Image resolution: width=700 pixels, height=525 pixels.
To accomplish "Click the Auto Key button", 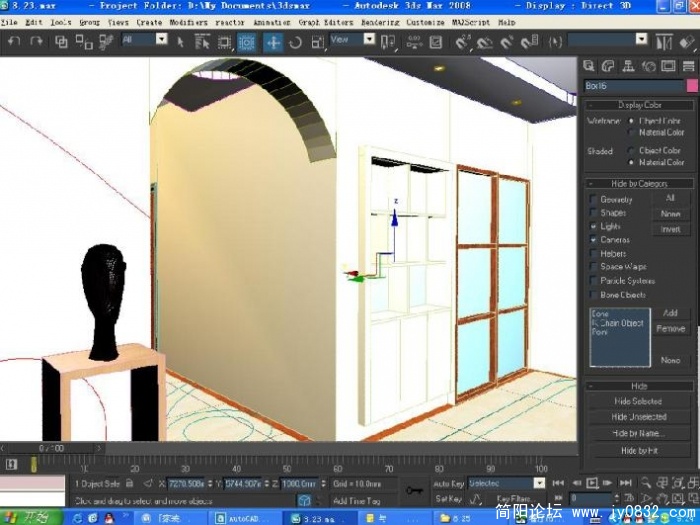I will [449, 483].
